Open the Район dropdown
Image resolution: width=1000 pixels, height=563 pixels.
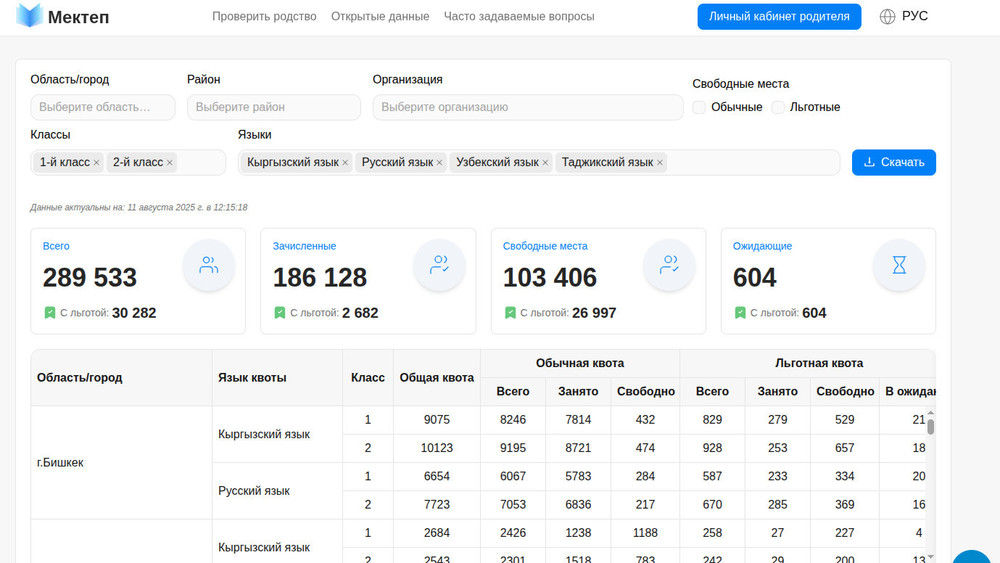273,107
